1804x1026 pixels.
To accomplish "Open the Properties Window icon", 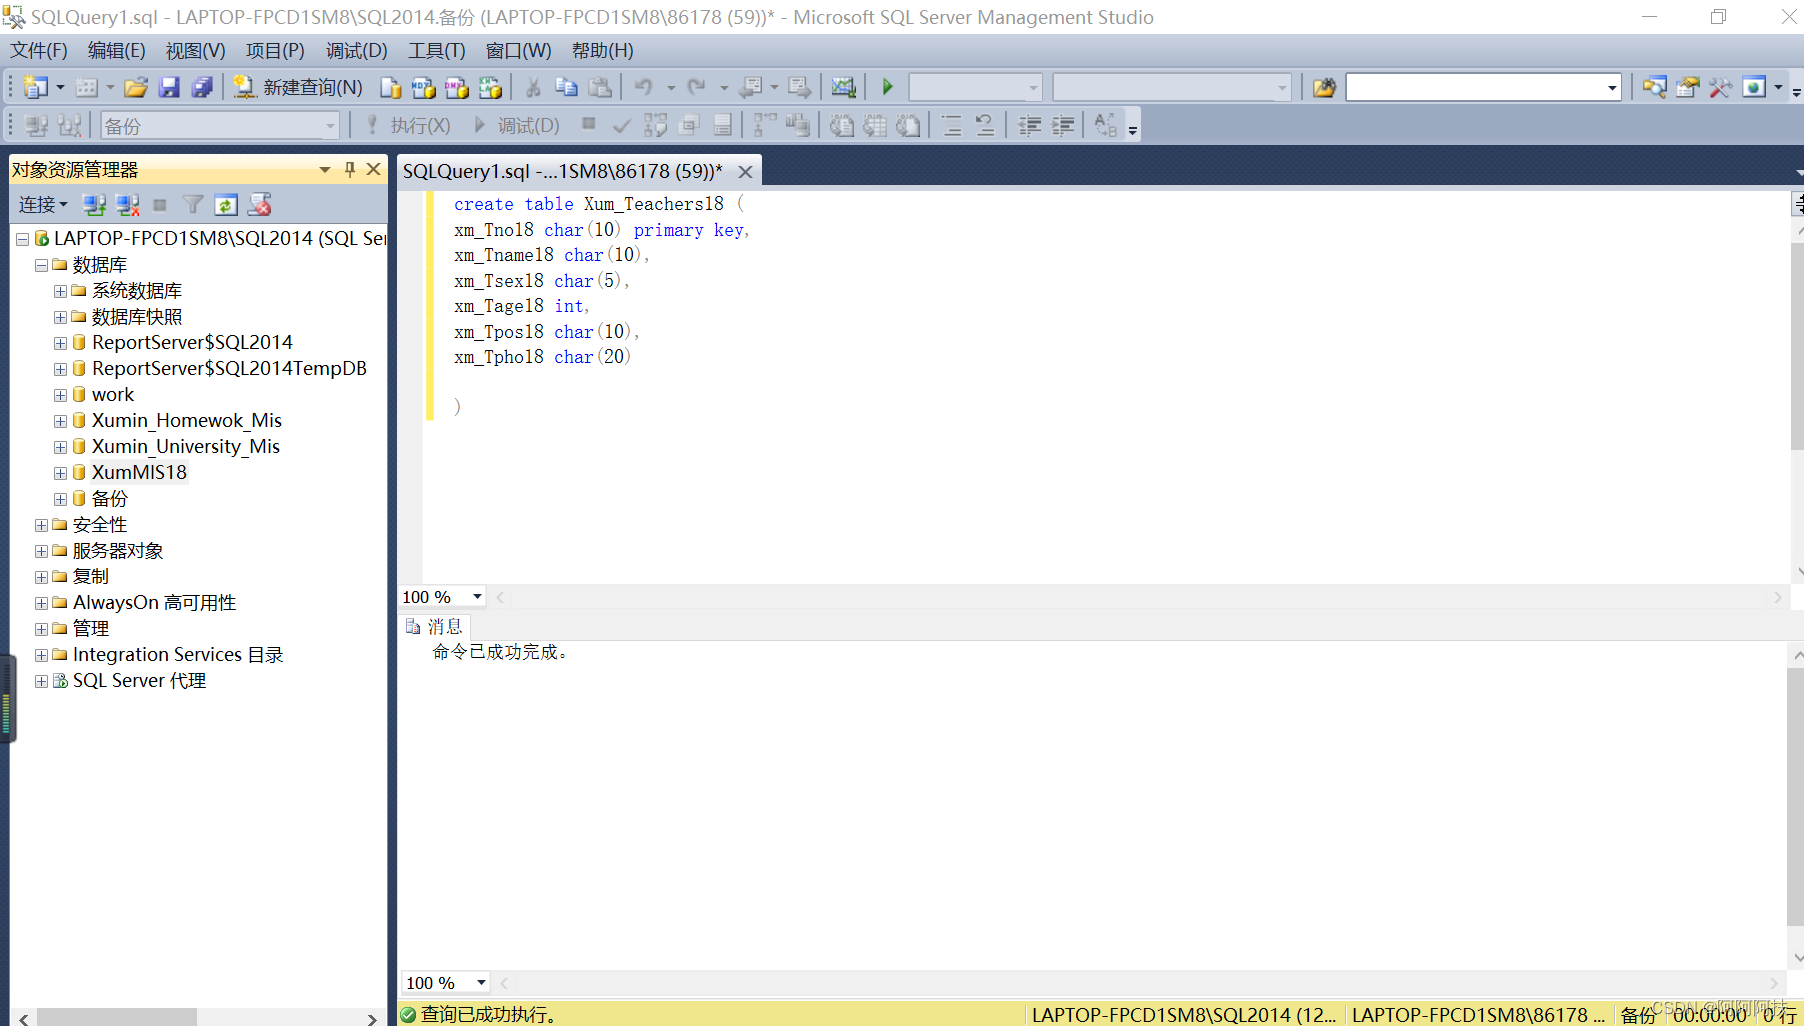I will coord(1687,88).
